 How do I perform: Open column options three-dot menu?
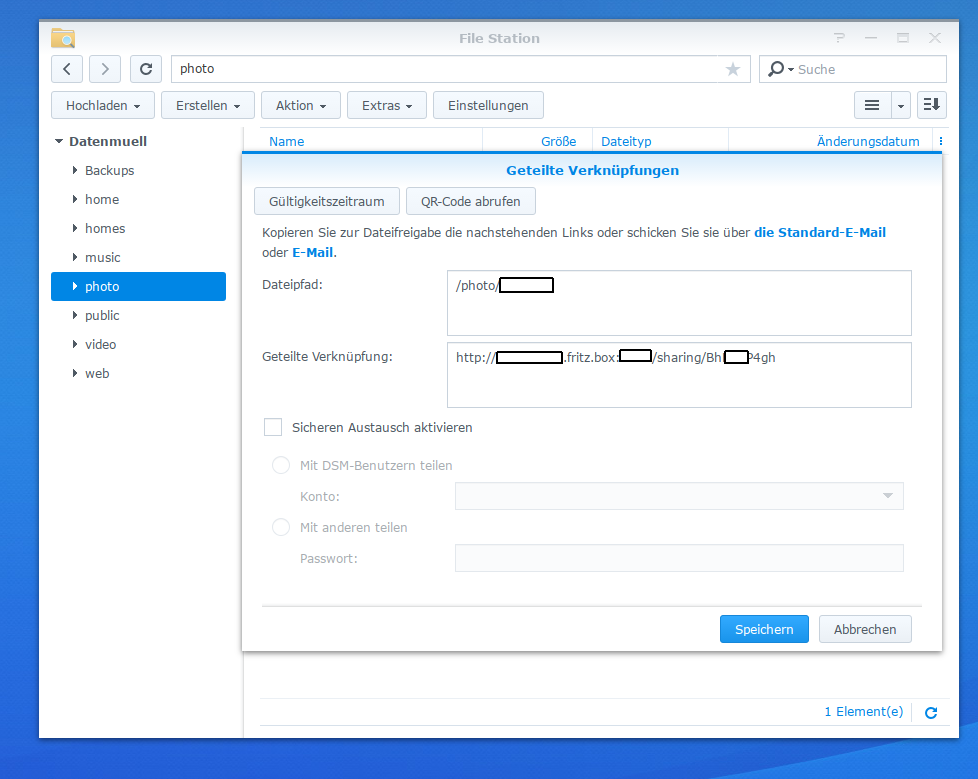(x=941, y=142)
